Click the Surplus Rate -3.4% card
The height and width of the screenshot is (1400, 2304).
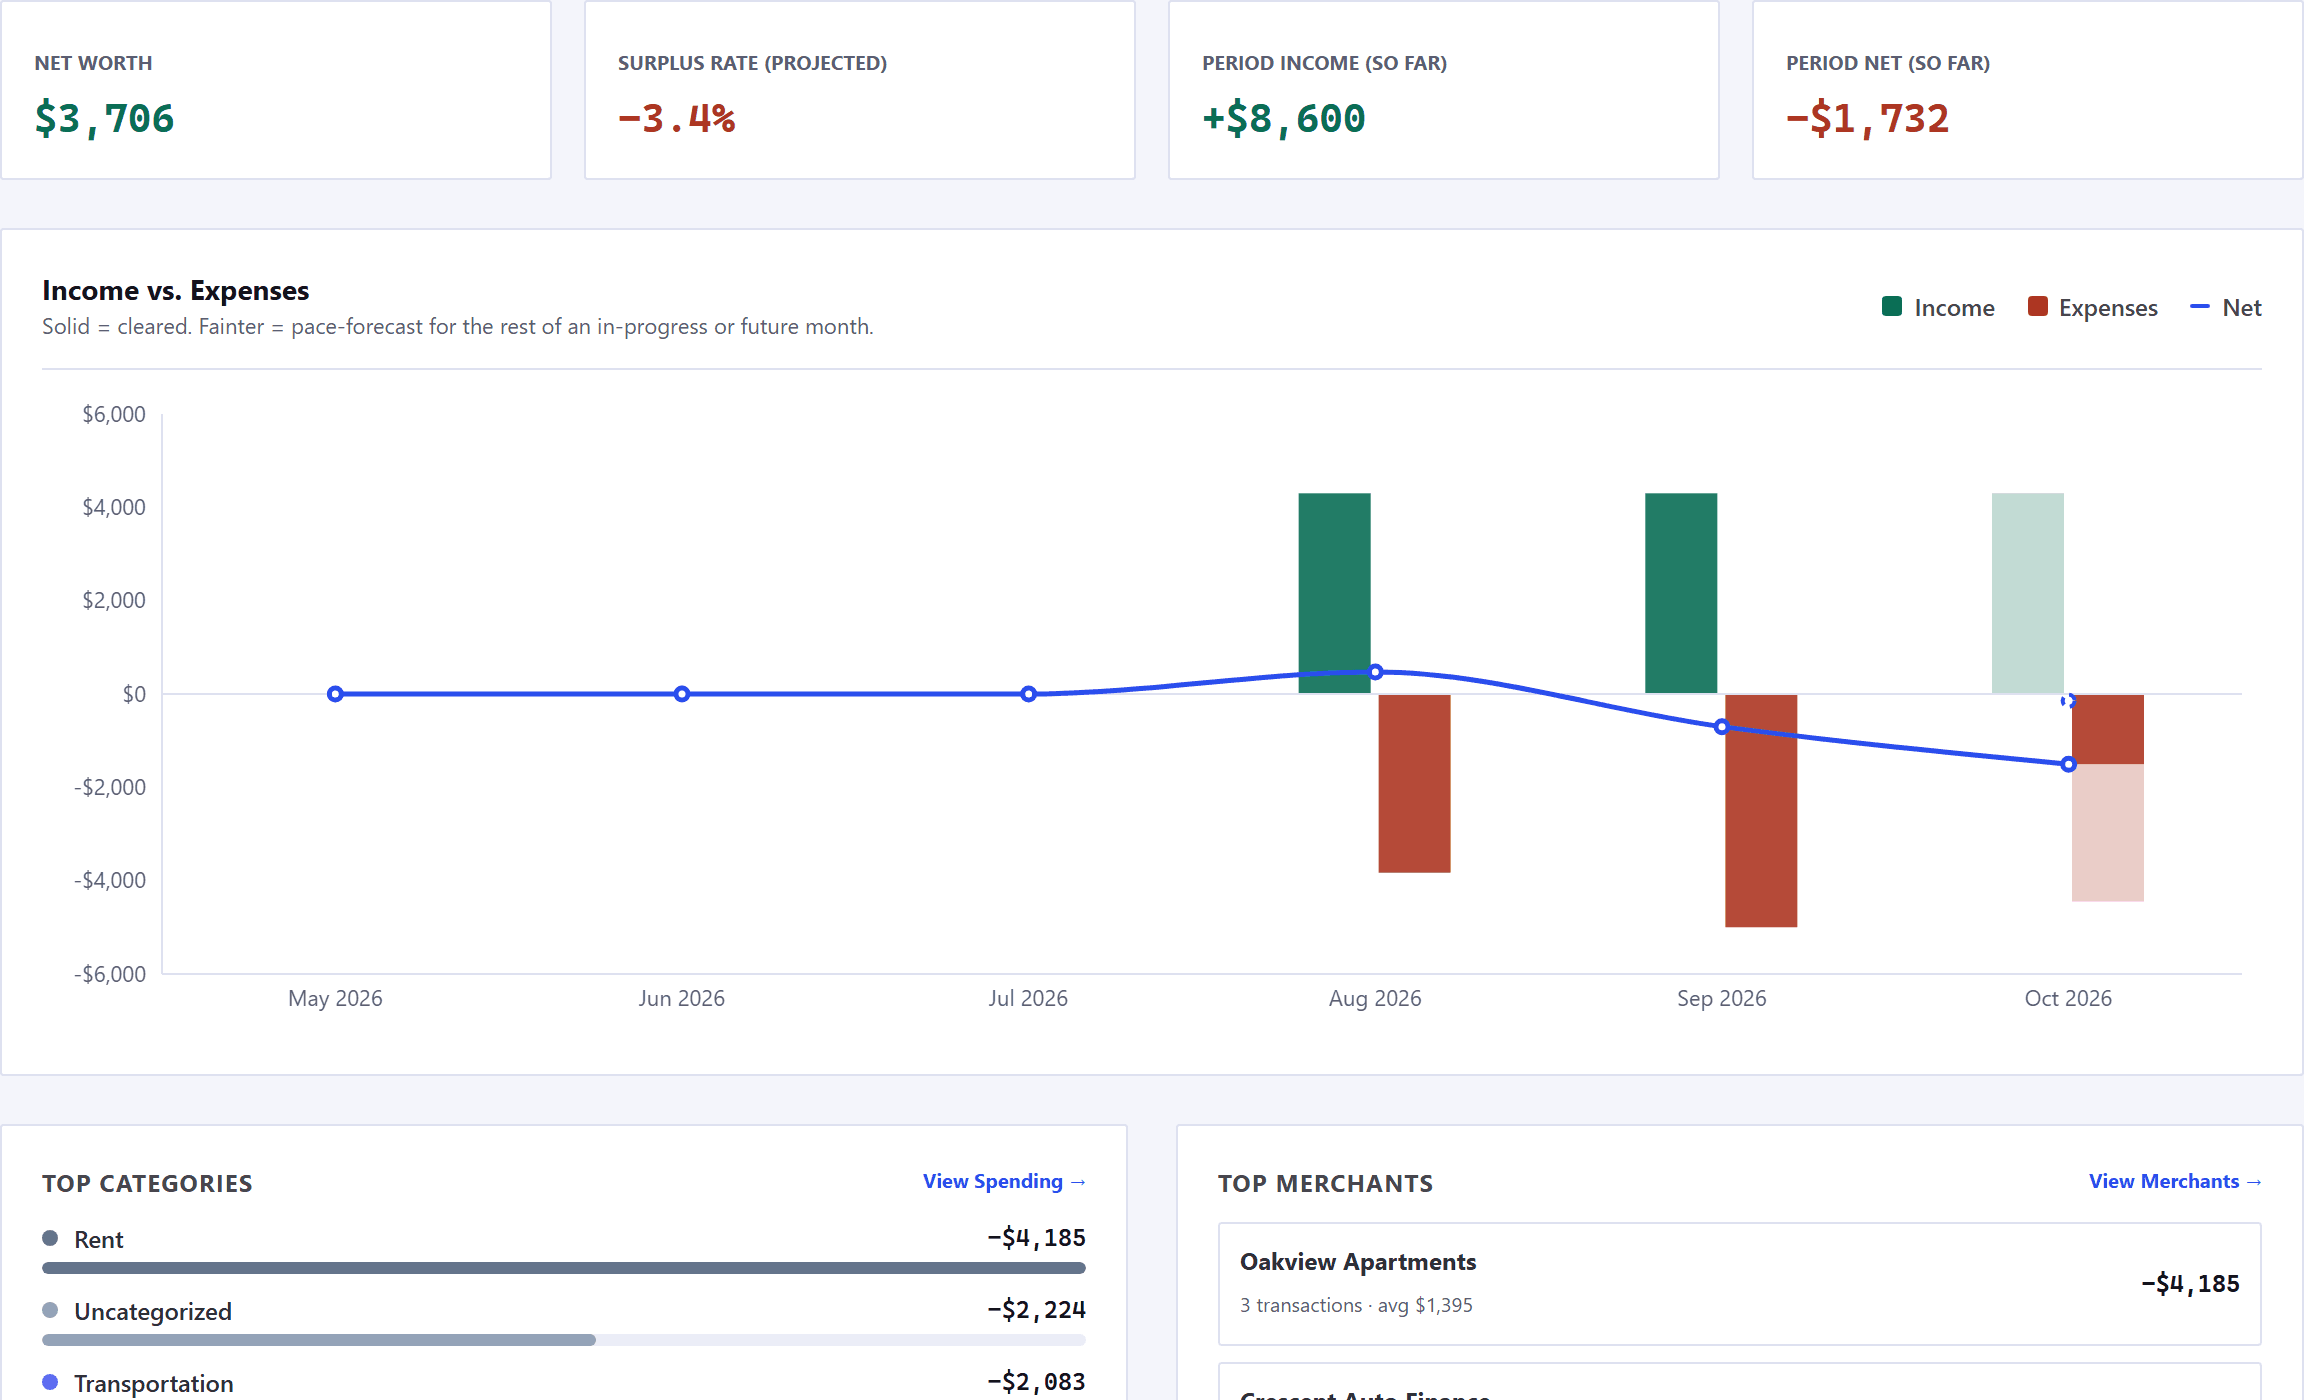pyautogui.click(x=860, y=90)
